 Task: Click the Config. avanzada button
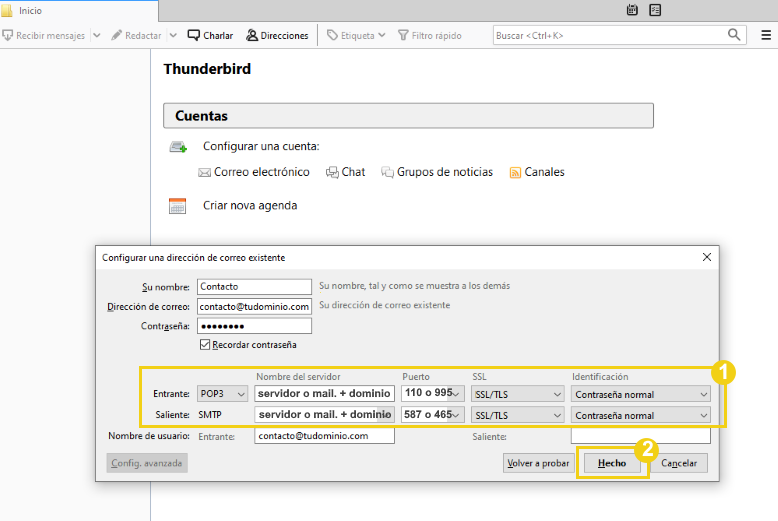tap(147, 463)
